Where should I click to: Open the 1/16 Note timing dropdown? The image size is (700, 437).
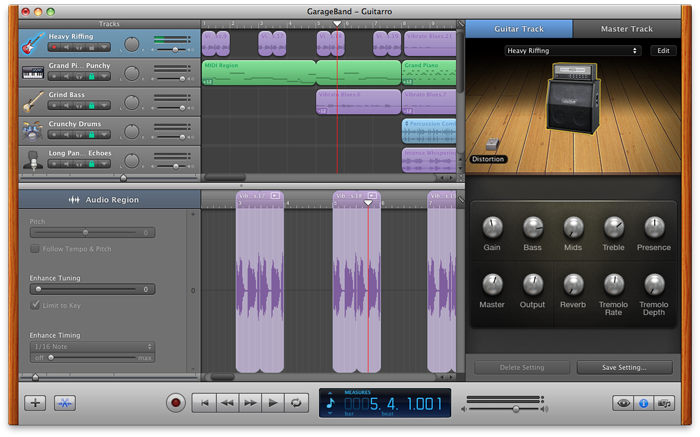pos(93,346)
